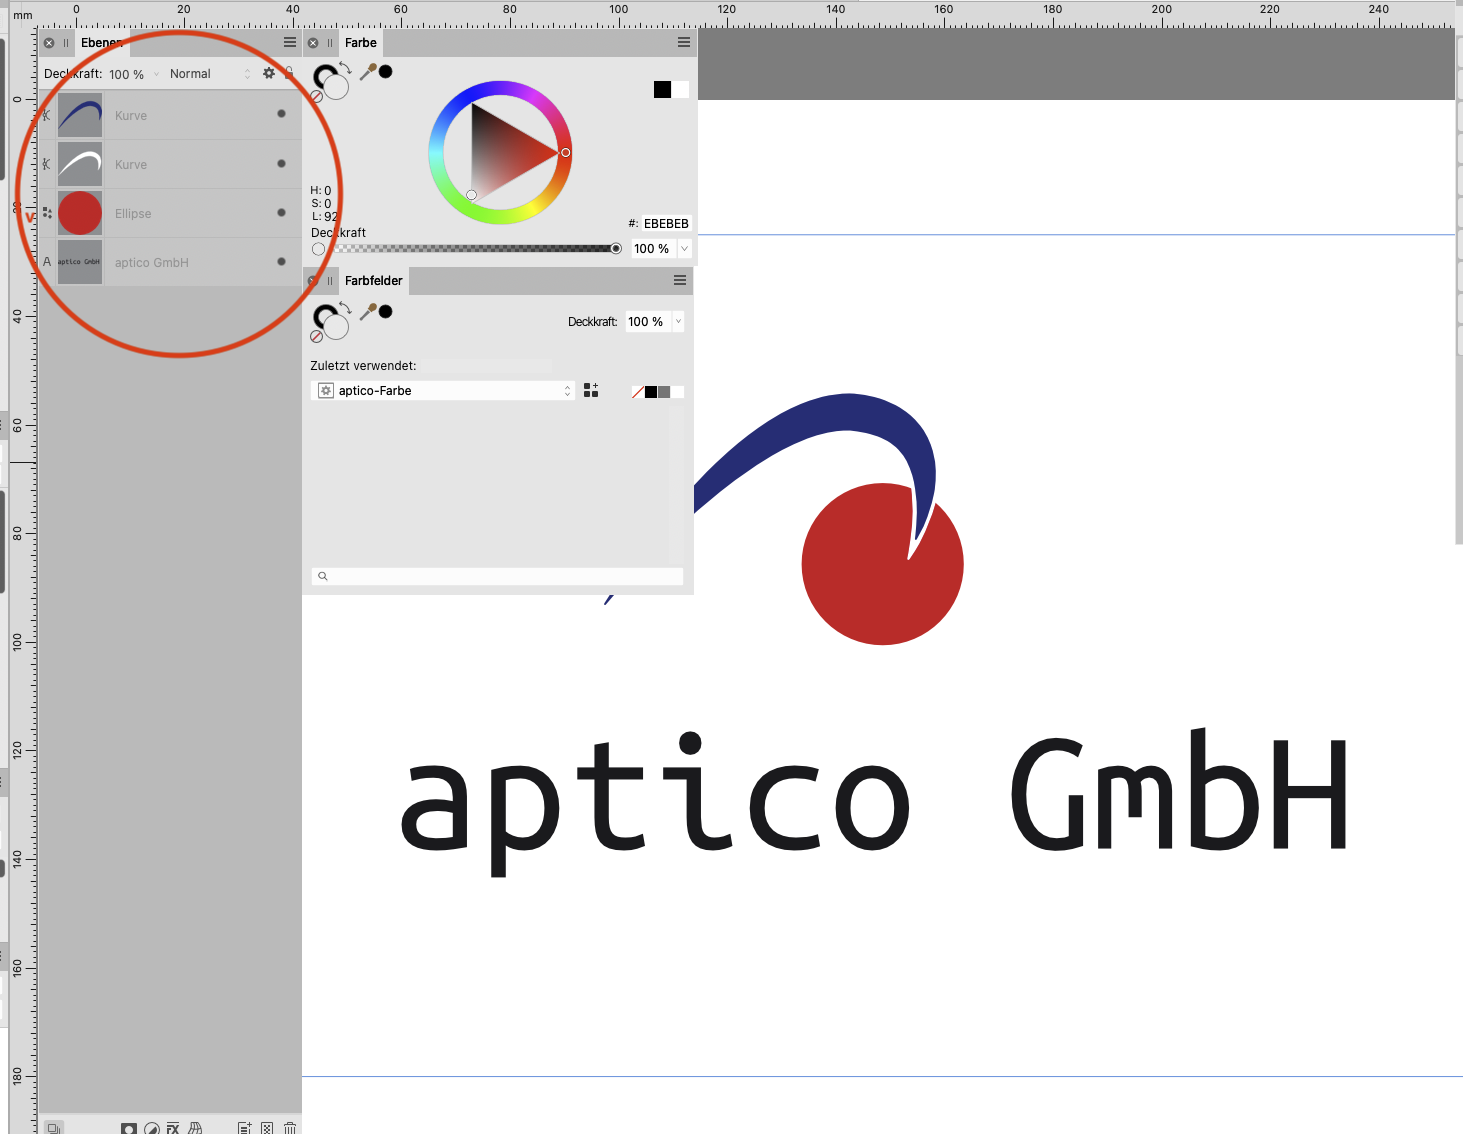1463x1134 pixels.
Task: Open Deckkraft percentage dropdown in Farbe panel
Action: [685, 248]
